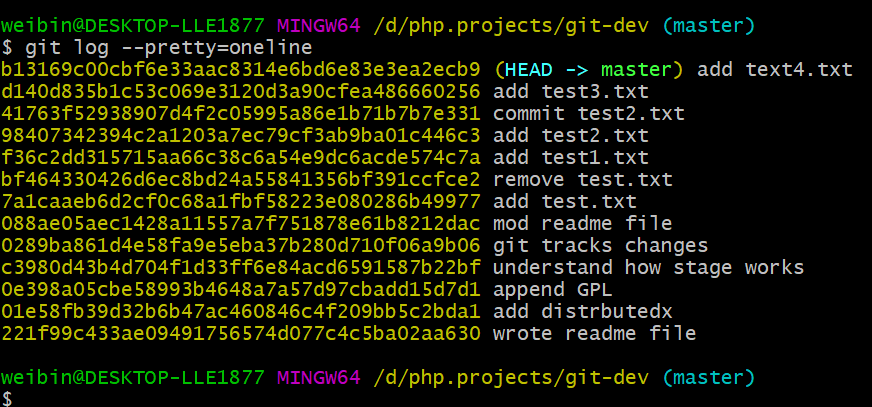Select the 'add test3.txt' commit message
Screen dimensions: 872x407
tap(571, 91)
